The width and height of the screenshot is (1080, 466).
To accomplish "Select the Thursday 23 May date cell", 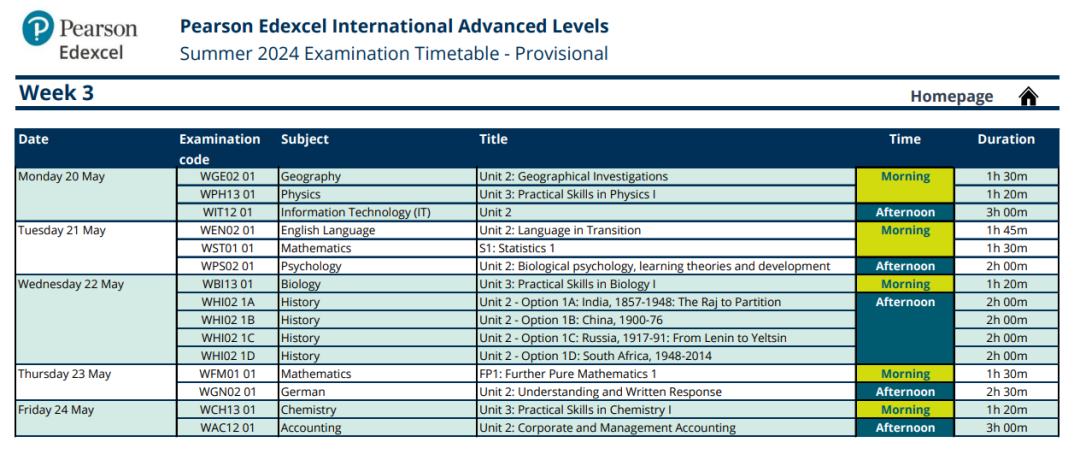I will (96, 383).
